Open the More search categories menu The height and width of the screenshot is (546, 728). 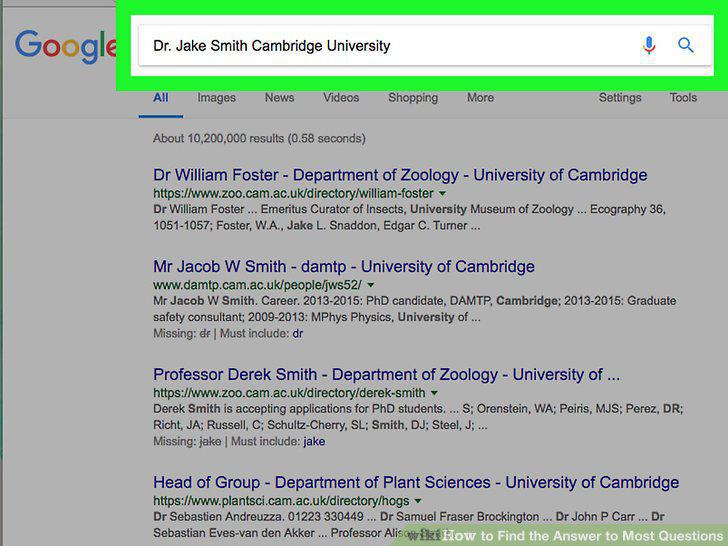(481, 98)
